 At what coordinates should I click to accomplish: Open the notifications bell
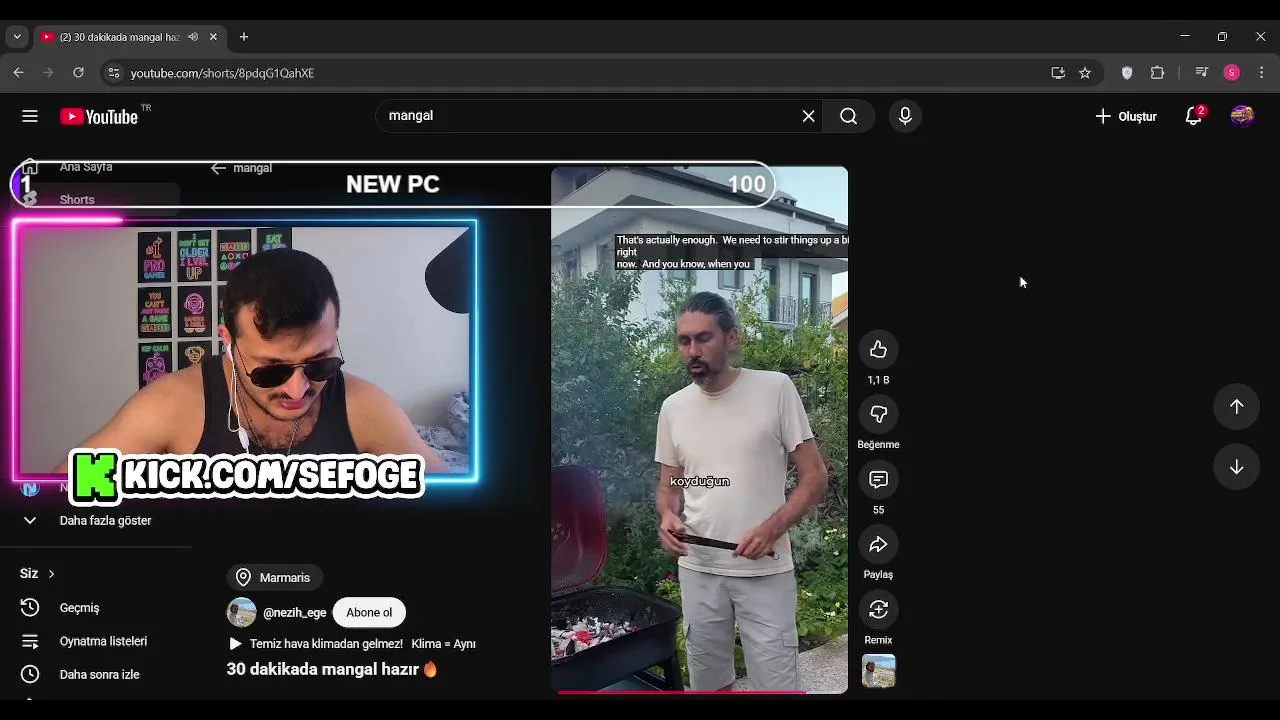[1193, 116]
